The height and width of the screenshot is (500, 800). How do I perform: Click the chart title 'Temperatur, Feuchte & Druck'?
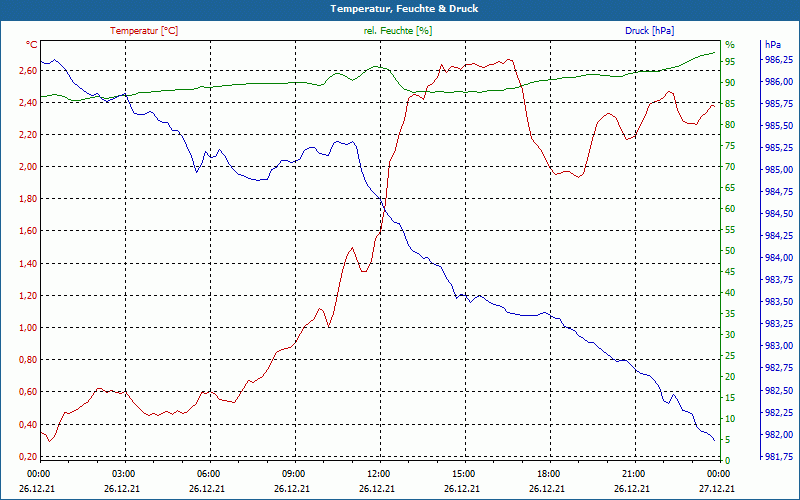[x=404, y=9]
